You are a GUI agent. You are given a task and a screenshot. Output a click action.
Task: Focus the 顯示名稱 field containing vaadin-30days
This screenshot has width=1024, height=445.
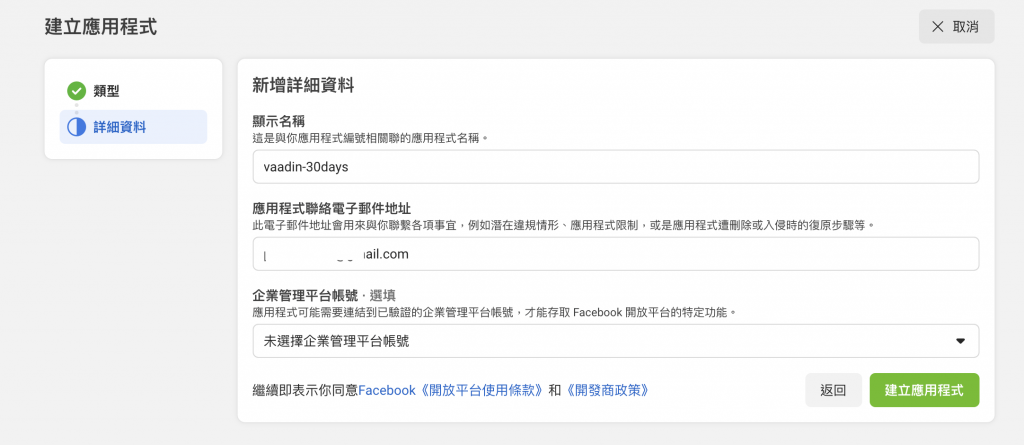coord(616,167)
